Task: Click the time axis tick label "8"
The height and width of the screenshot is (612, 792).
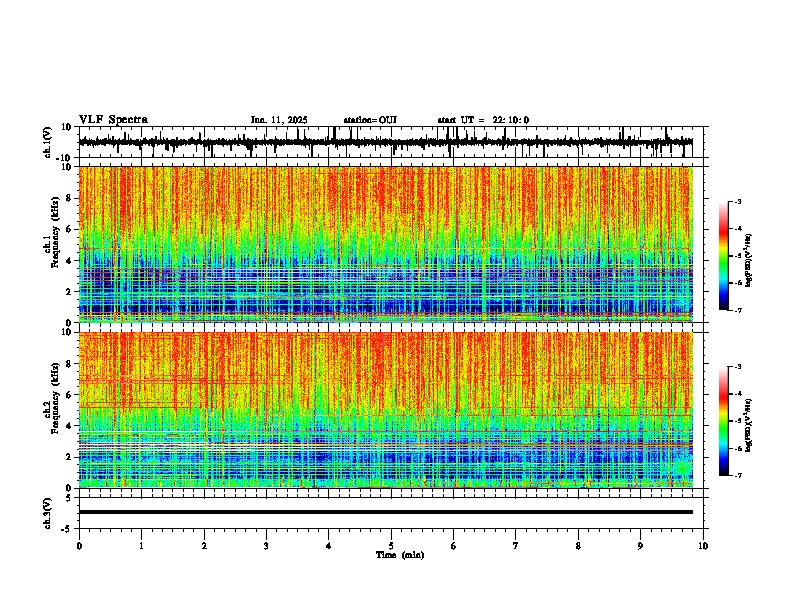Action: (578, 546)
